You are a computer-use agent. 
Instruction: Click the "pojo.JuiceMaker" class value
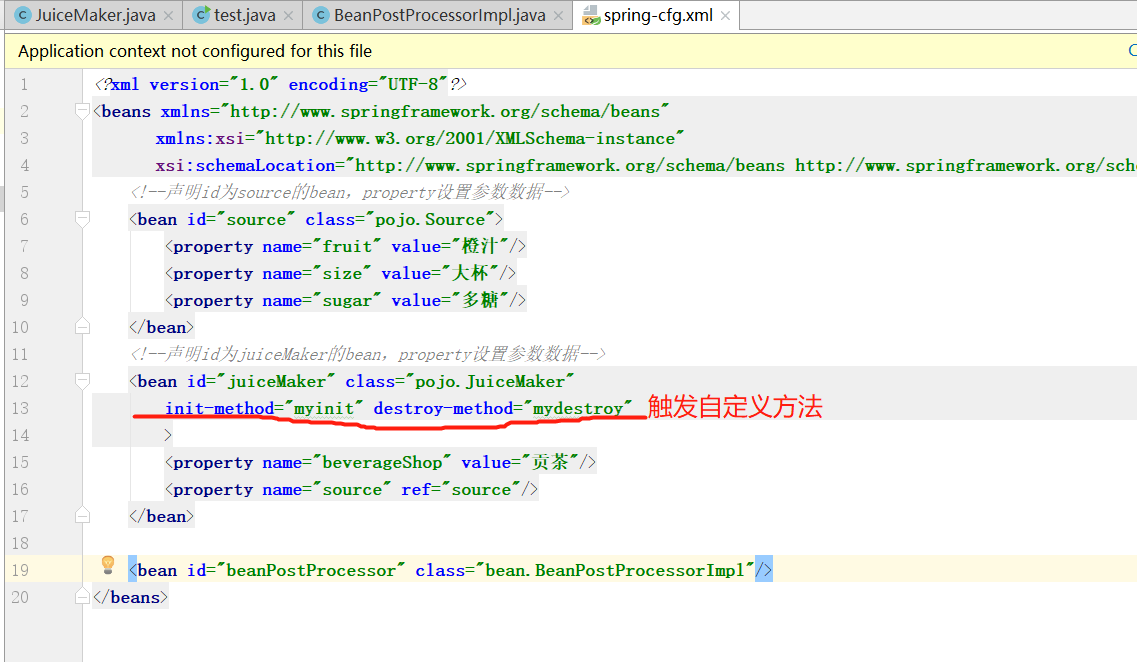click(x=490, y=381)
